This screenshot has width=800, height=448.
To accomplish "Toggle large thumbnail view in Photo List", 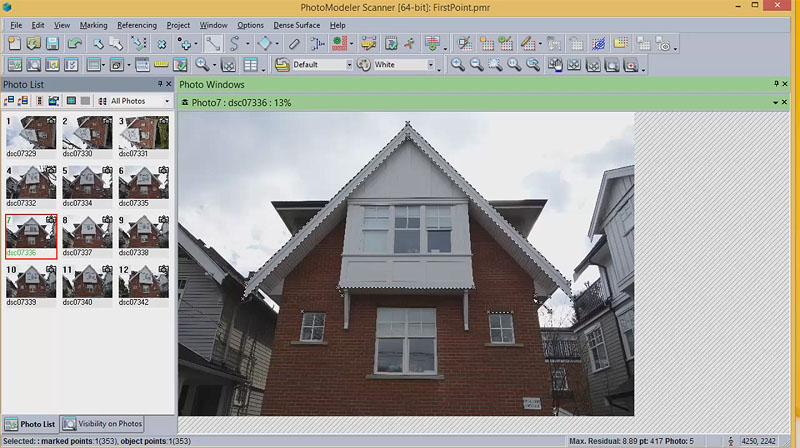I will (x=71, y=101).
